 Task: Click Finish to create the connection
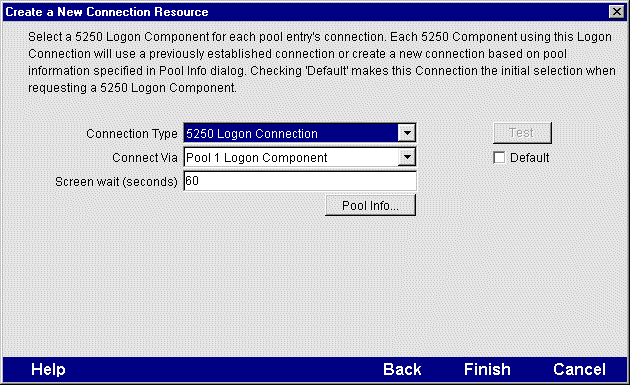pyautogui.click(x=487, y=369)
